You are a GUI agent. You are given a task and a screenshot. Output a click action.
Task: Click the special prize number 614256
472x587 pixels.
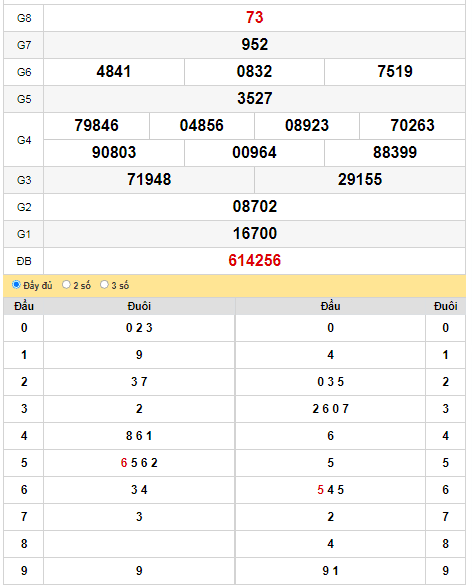pyautogui.click(x=255, y=261)
